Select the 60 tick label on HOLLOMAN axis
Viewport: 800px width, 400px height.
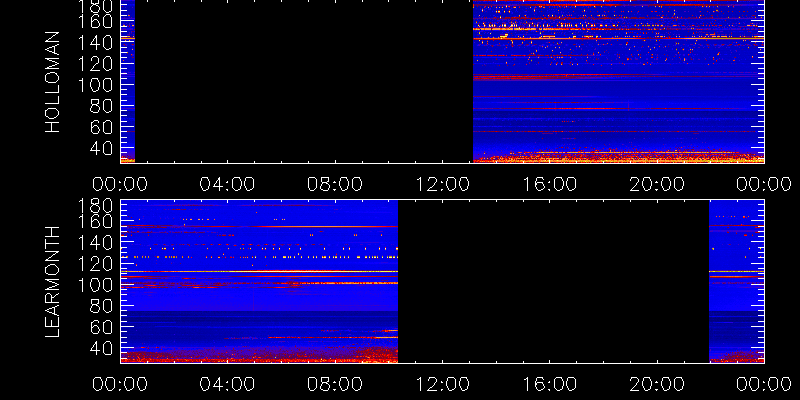click(104, 127)
